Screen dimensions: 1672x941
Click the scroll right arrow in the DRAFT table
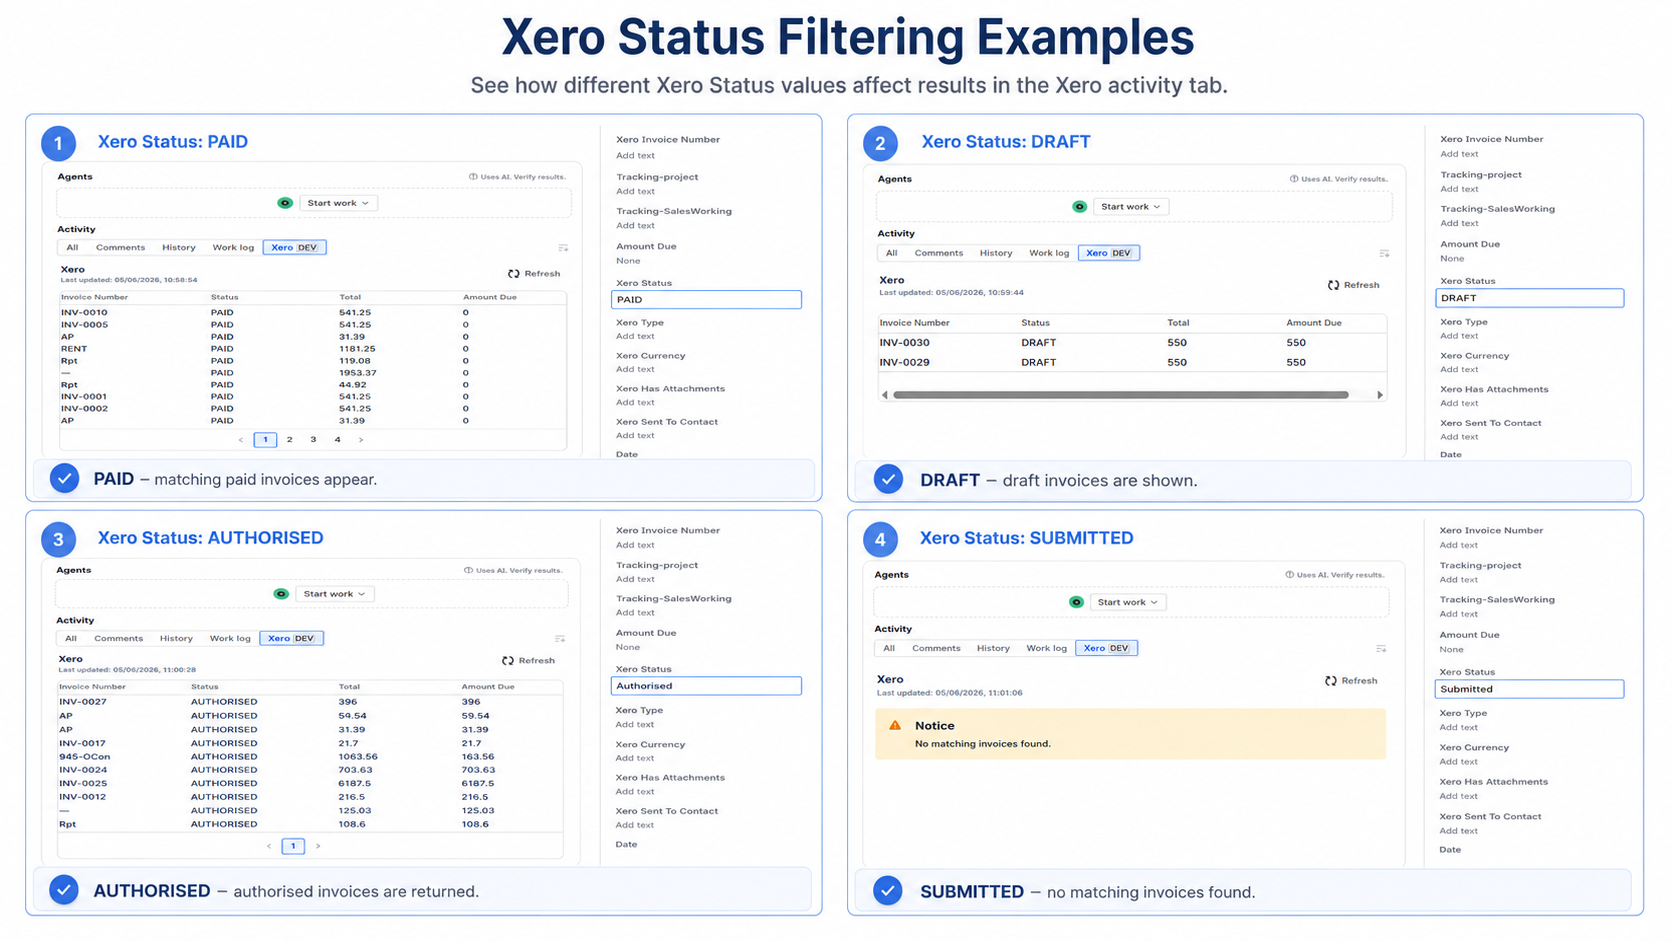[x=1380, y=395]
